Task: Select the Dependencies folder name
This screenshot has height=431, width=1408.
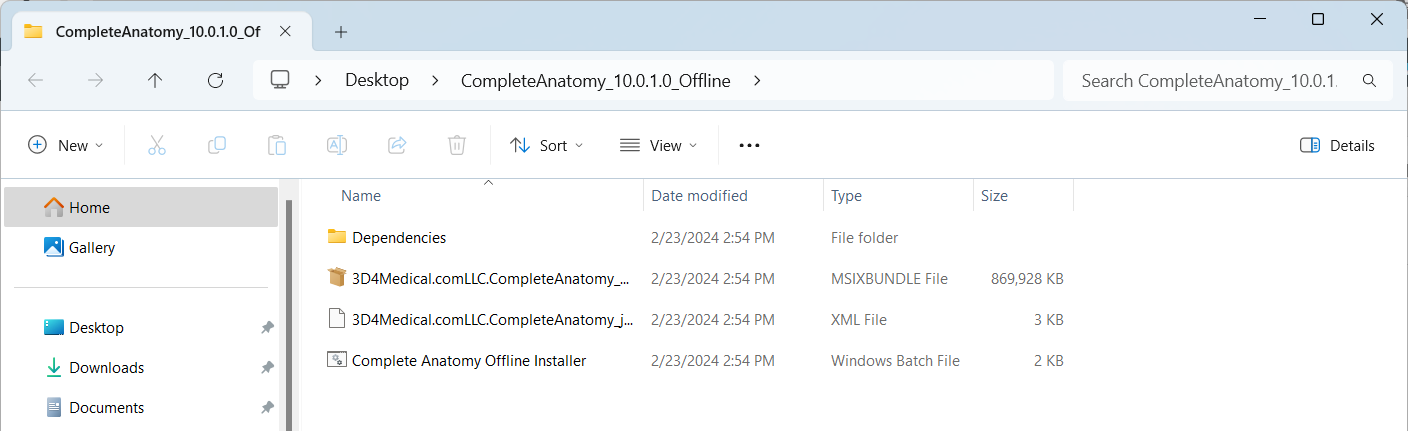Action: [399, 238]
